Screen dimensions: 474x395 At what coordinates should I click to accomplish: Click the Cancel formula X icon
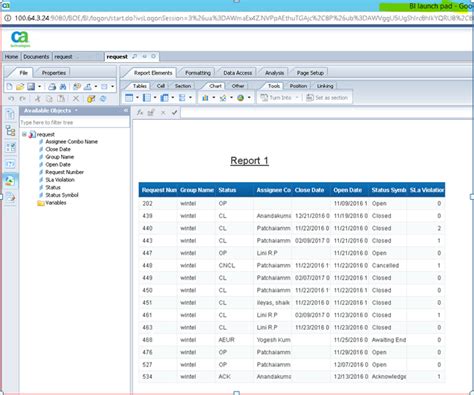pyautogui.click(x=163, y=113)
